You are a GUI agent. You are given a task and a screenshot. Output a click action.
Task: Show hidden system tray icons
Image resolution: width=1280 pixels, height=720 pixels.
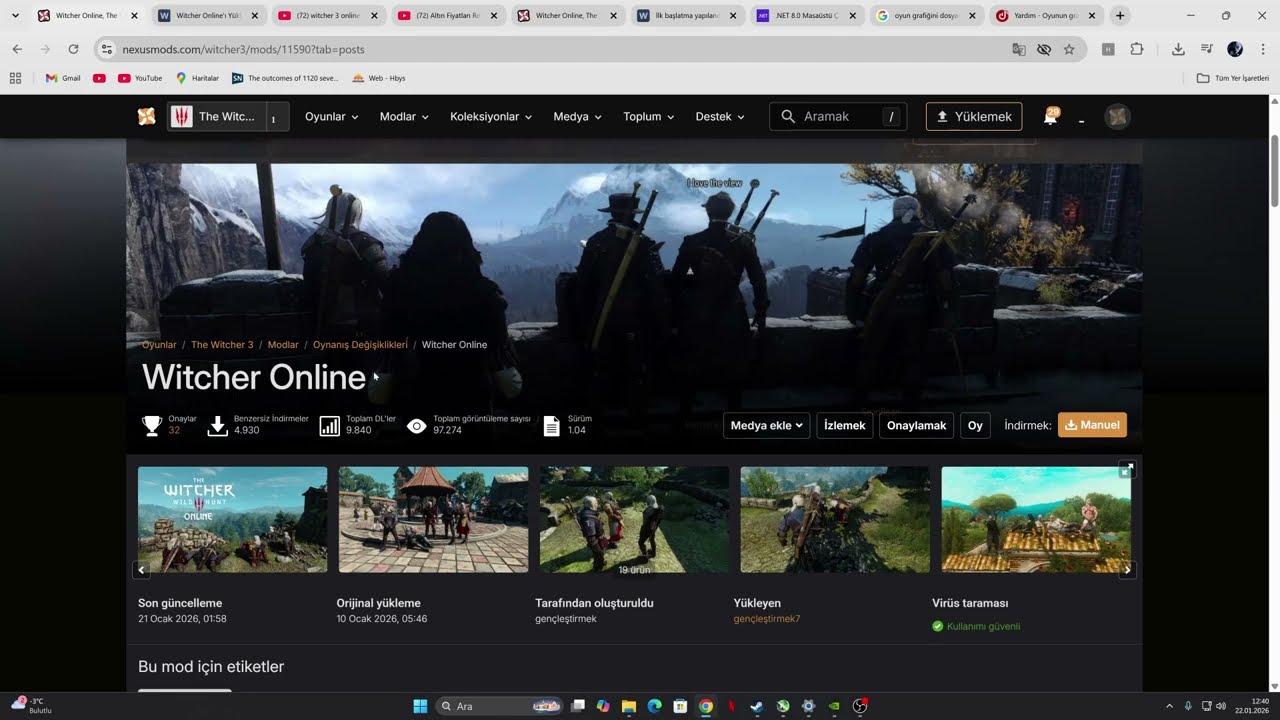tap(1169, 706)
